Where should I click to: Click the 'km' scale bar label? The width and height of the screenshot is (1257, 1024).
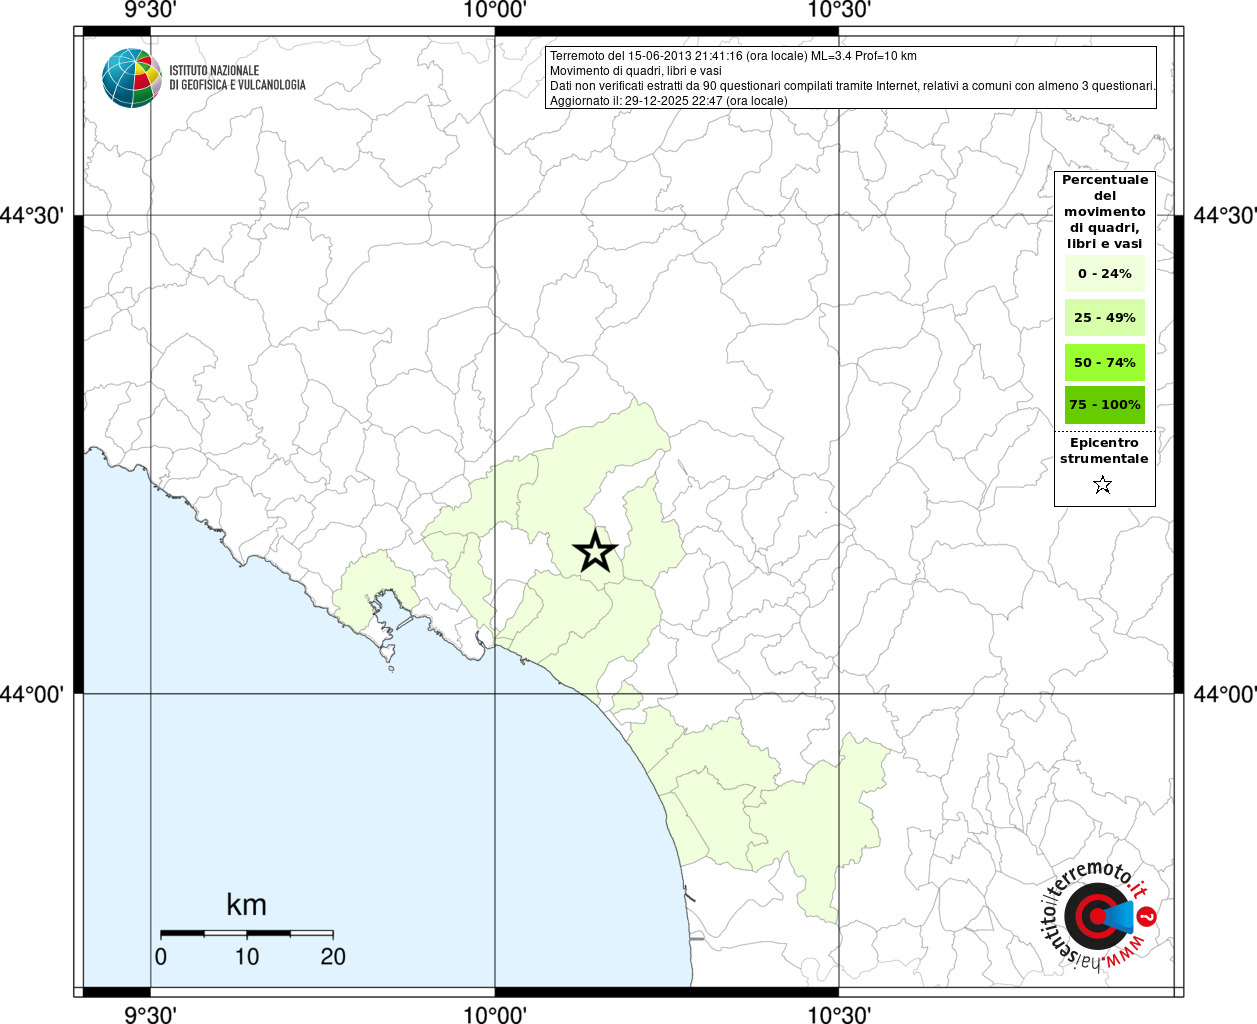[x=246, y=905]
